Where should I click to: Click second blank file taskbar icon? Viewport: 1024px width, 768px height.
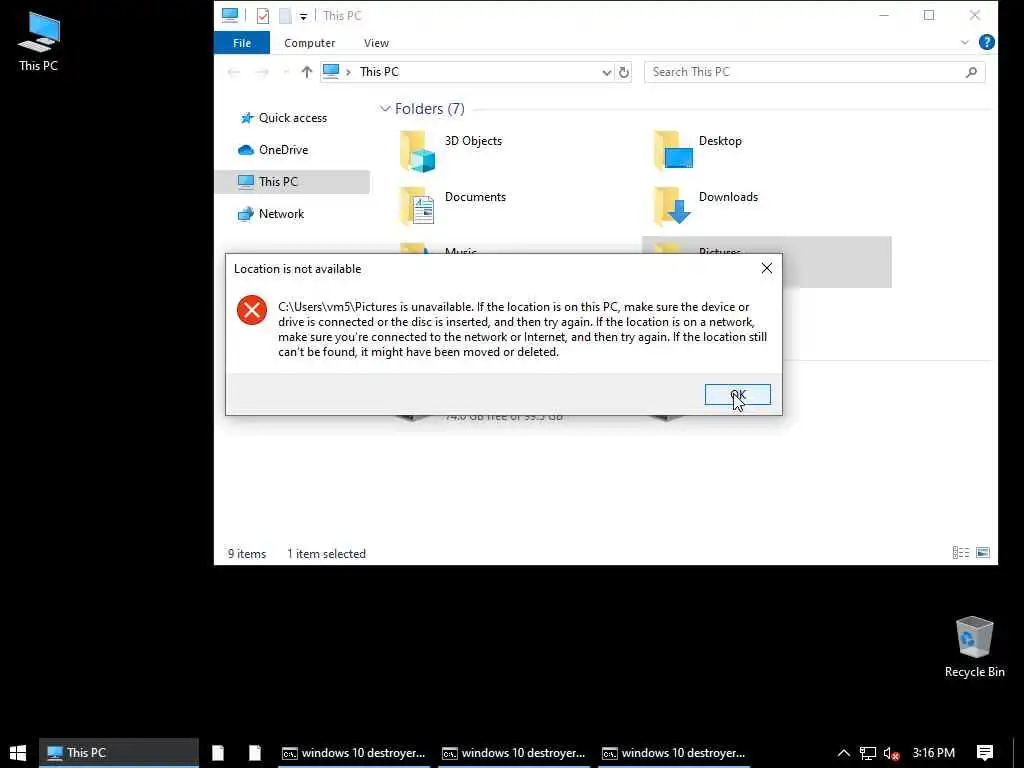coord(255,753)
